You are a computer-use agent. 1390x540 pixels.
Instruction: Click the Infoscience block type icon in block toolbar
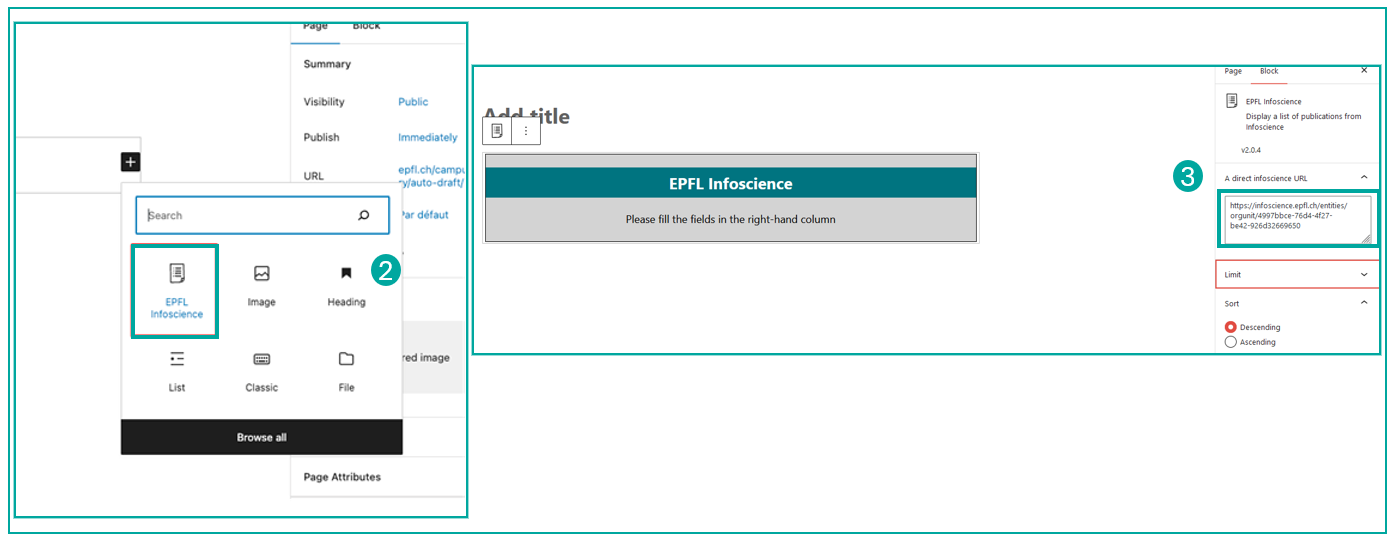[x=497, y=131]
